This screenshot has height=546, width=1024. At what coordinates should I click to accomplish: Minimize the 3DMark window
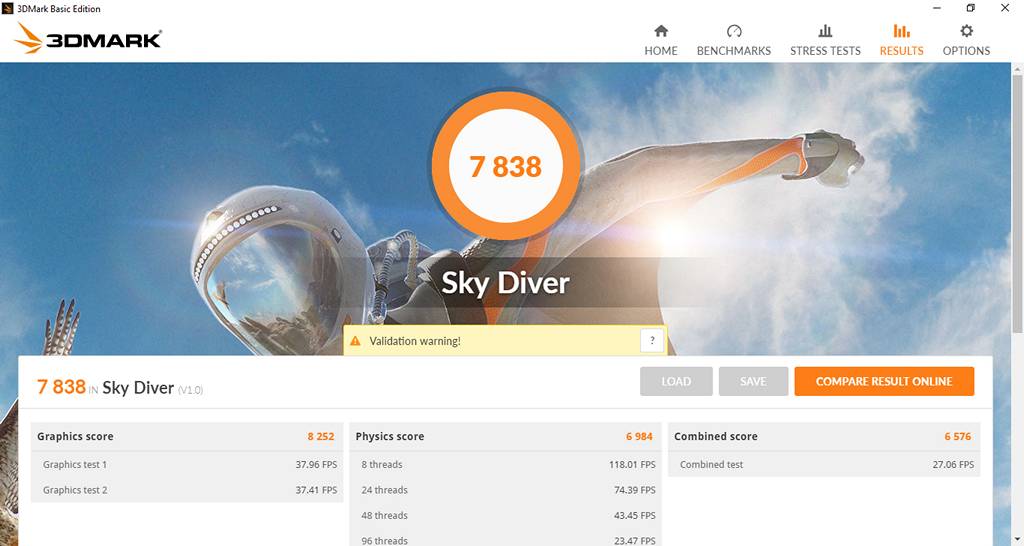[936, 8]
